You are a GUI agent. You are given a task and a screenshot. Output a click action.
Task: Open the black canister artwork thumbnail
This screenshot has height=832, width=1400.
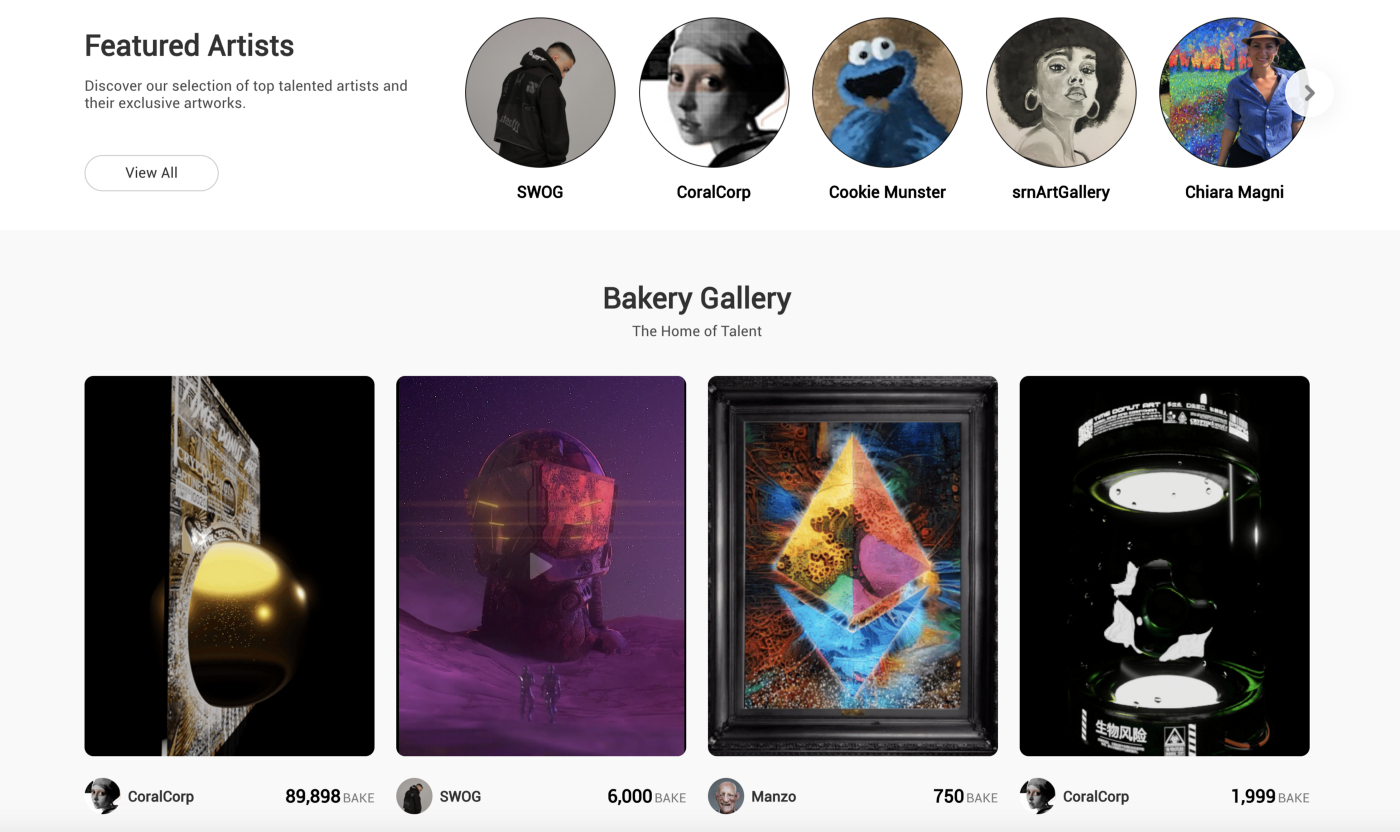click(x=1164, y=566)
